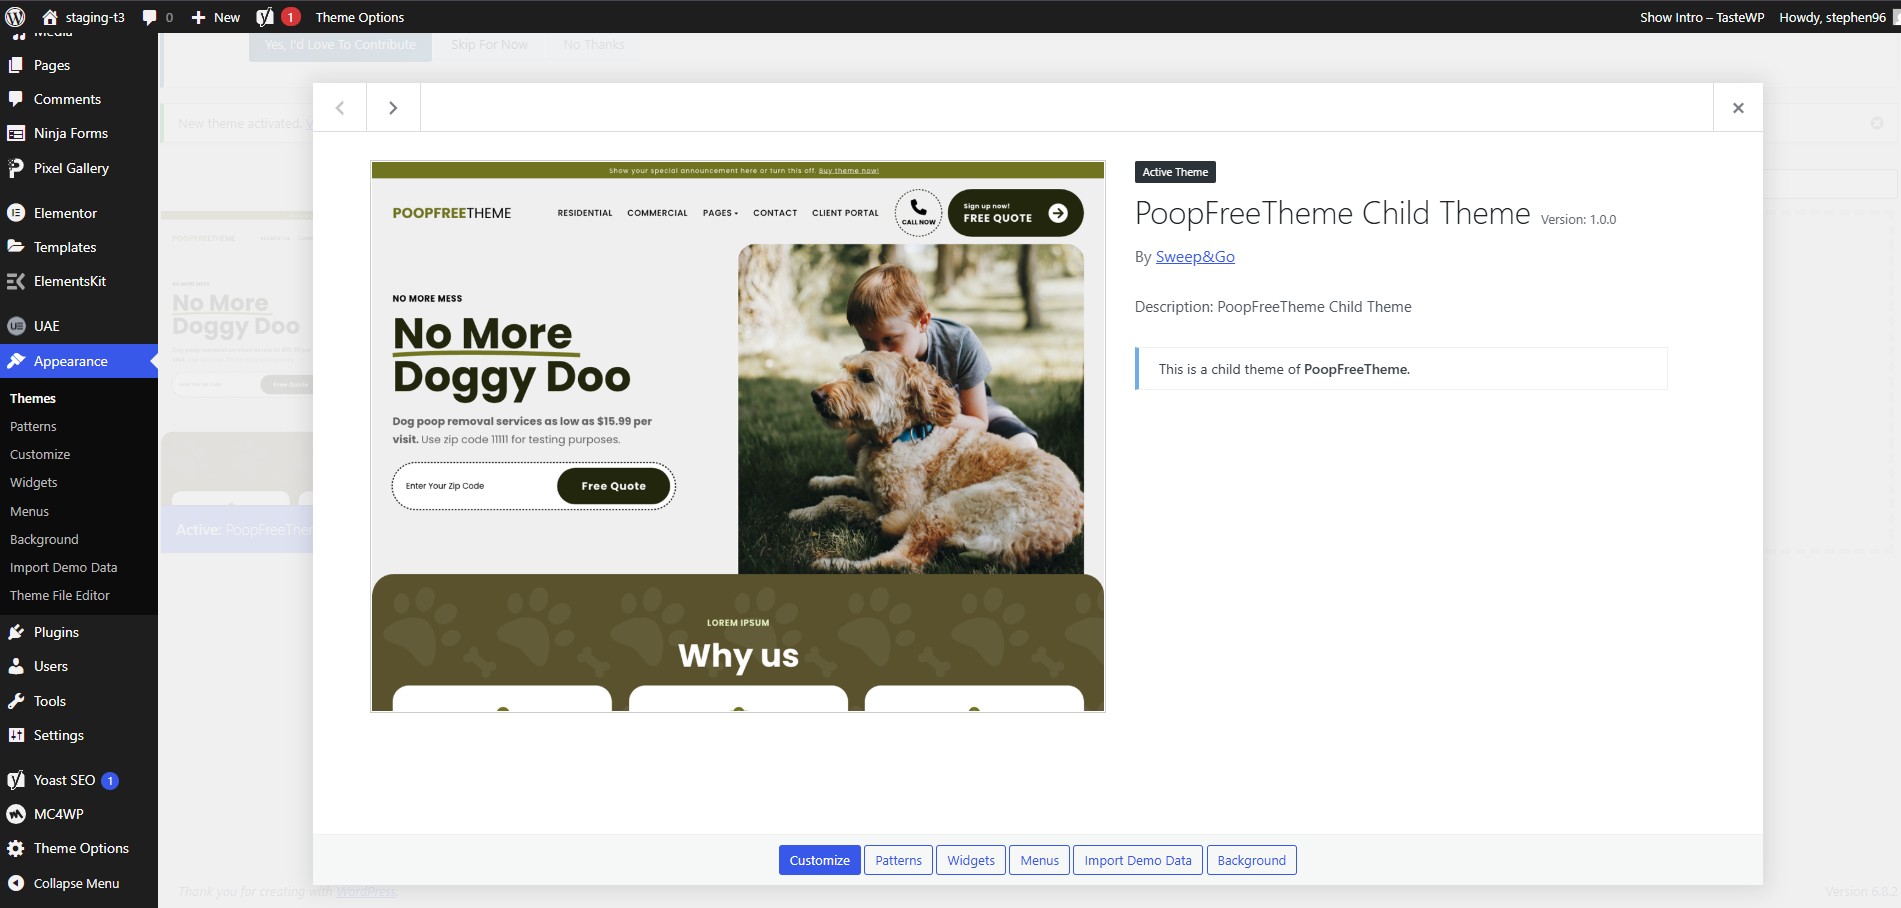Click the theme screenshot preview
Screen dimensions: 1901x908
(738, 436)
